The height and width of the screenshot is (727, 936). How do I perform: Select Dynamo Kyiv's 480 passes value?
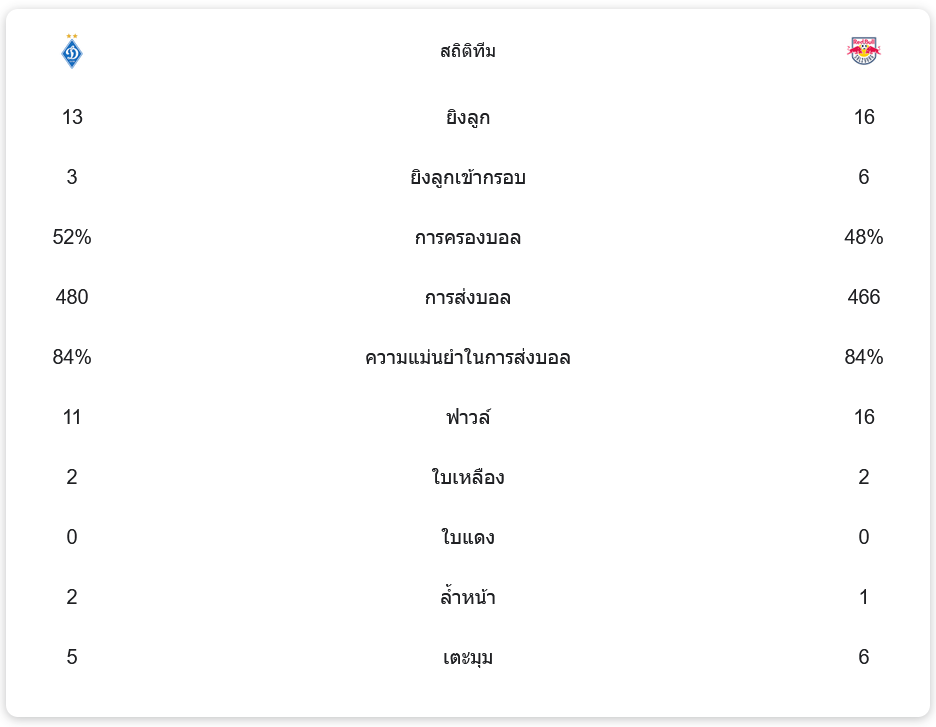72,297
